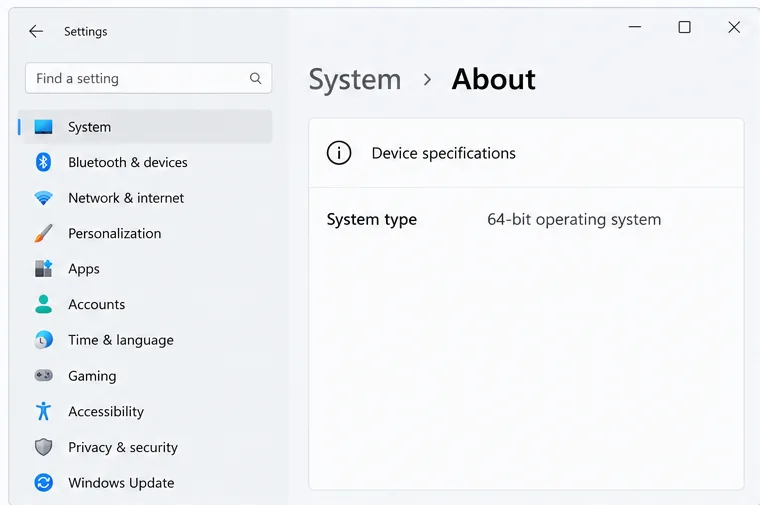Open Accounts settings

[x=97, y=304]
